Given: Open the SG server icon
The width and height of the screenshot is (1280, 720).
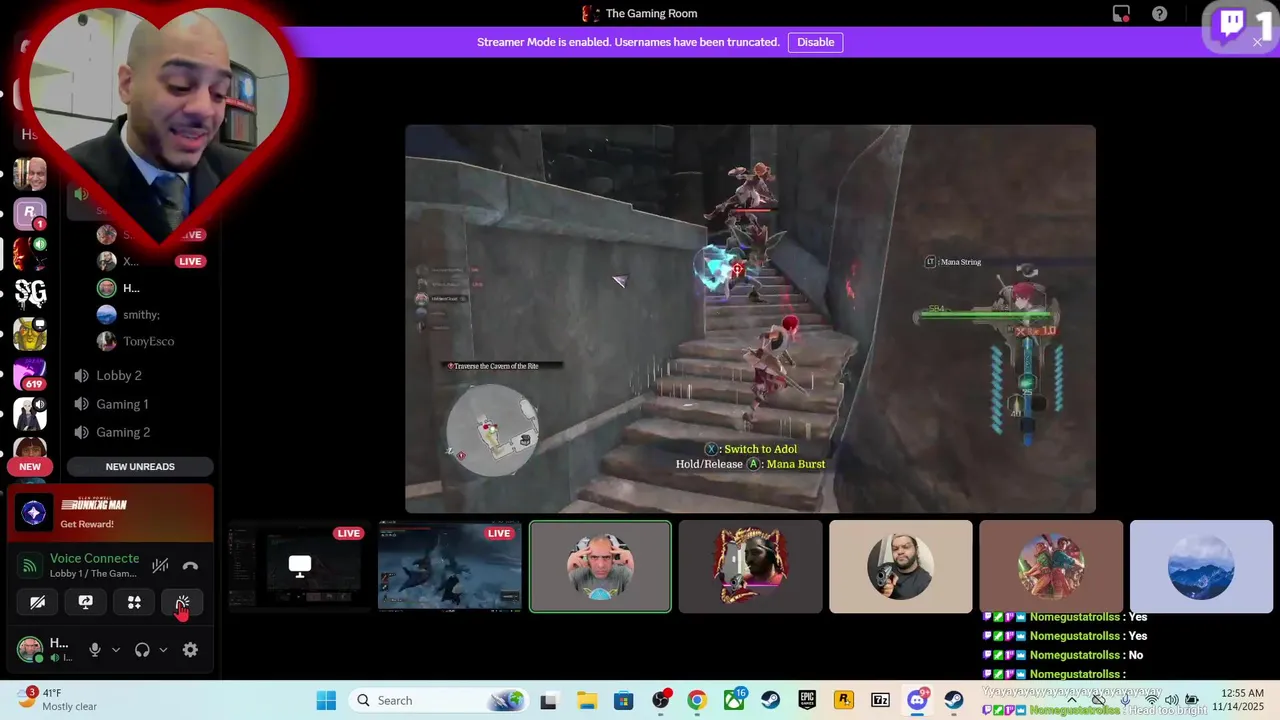Looking at the screenshot, I should pos(30,293).
